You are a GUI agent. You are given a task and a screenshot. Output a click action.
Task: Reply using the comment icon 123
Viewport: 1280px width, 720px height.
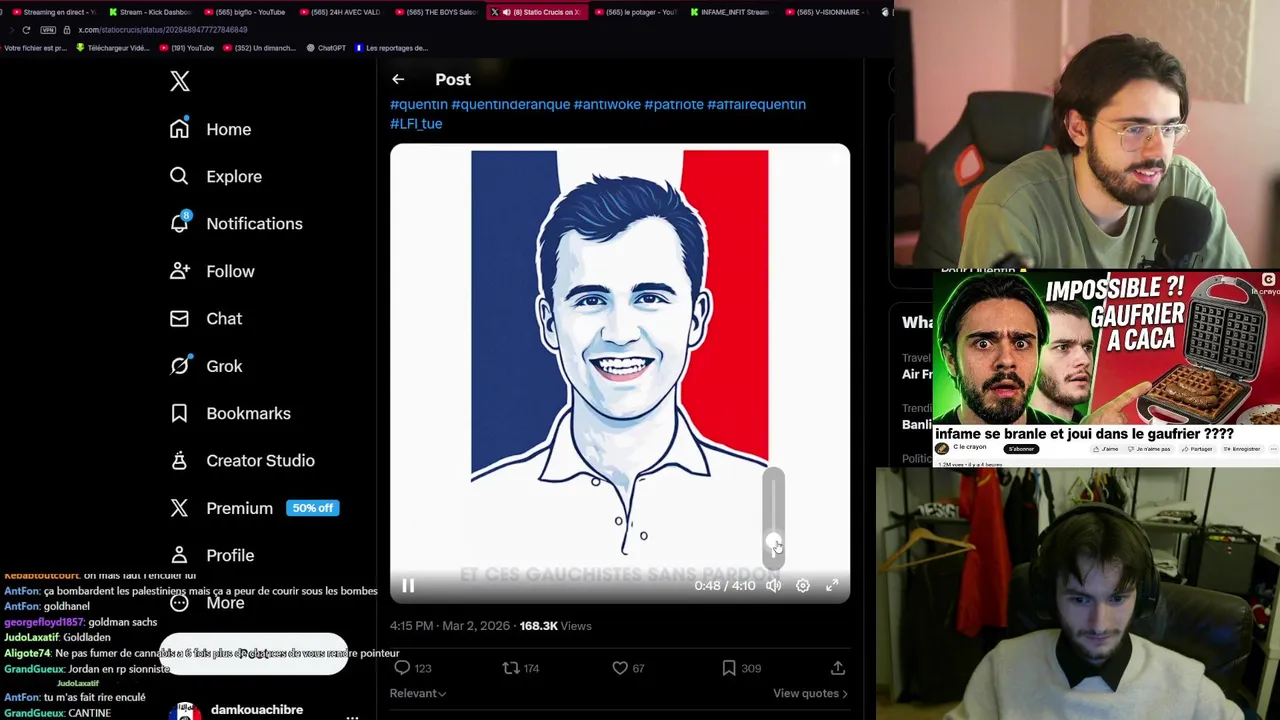point(412,668)
